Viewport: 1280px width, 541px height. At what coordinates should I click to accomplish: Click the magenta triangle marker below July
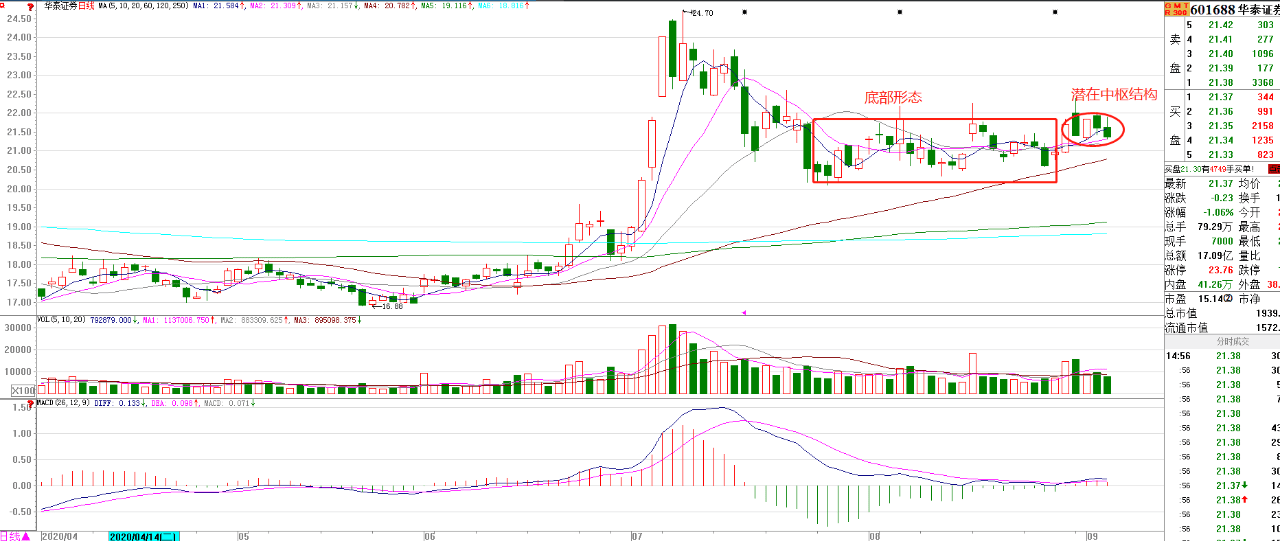click(742, 313)
